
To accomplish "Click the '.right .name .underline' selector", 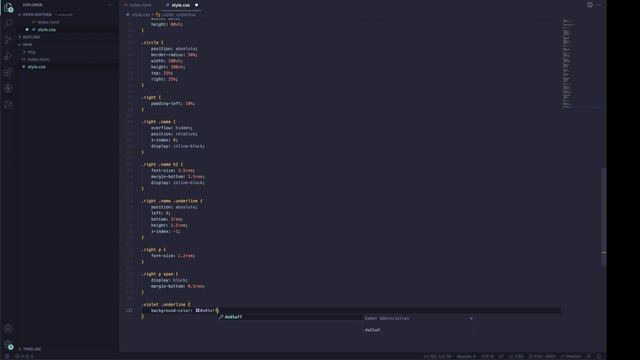I will (171, 201).
